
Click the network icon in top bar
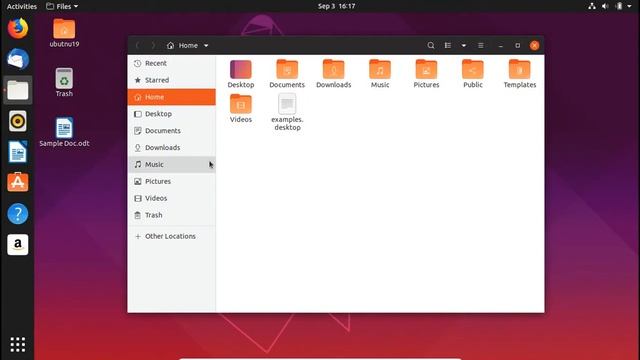(x=592, y=6)
